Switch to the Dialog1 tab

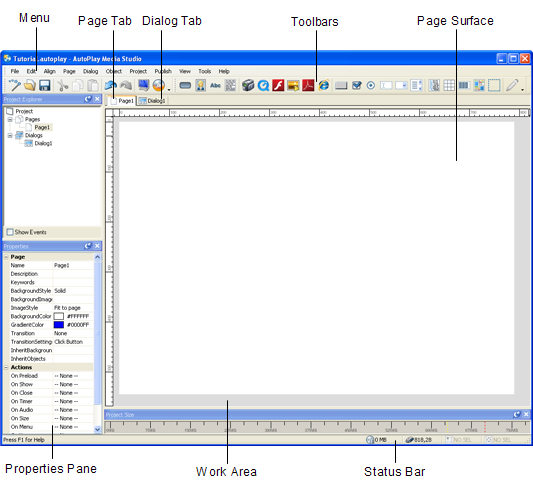coord(152,101)
